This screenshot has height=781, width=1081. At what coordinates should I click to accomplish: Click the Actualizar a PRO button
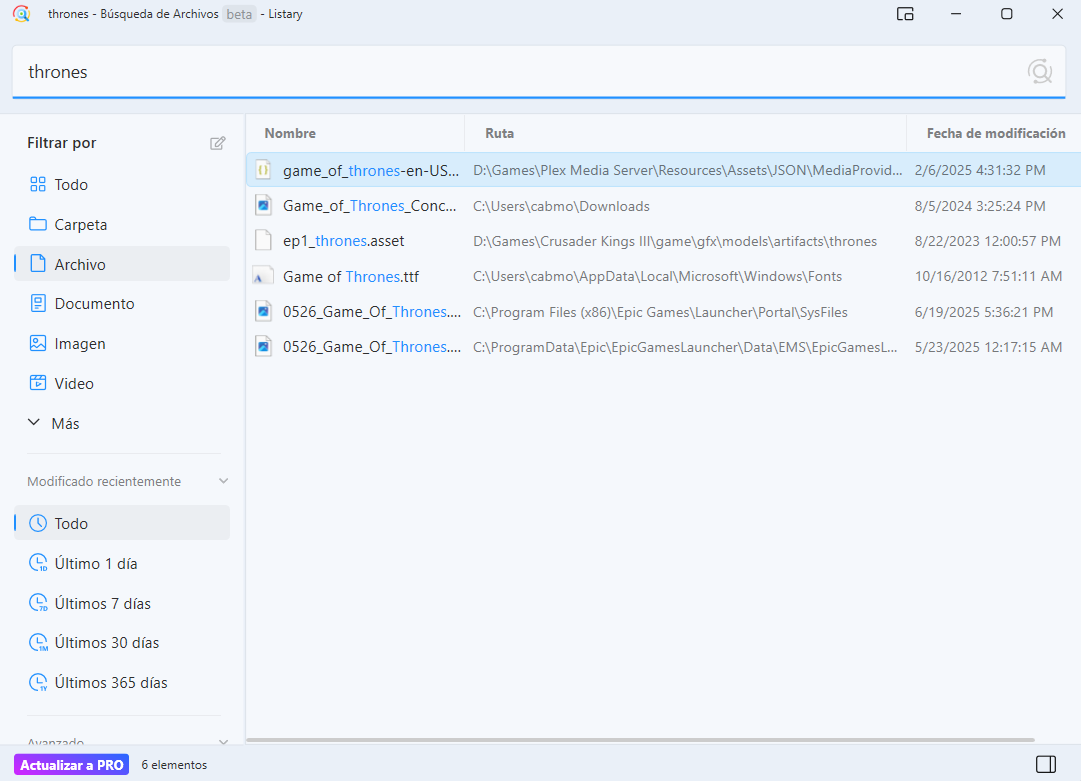(x=71, y=765)
